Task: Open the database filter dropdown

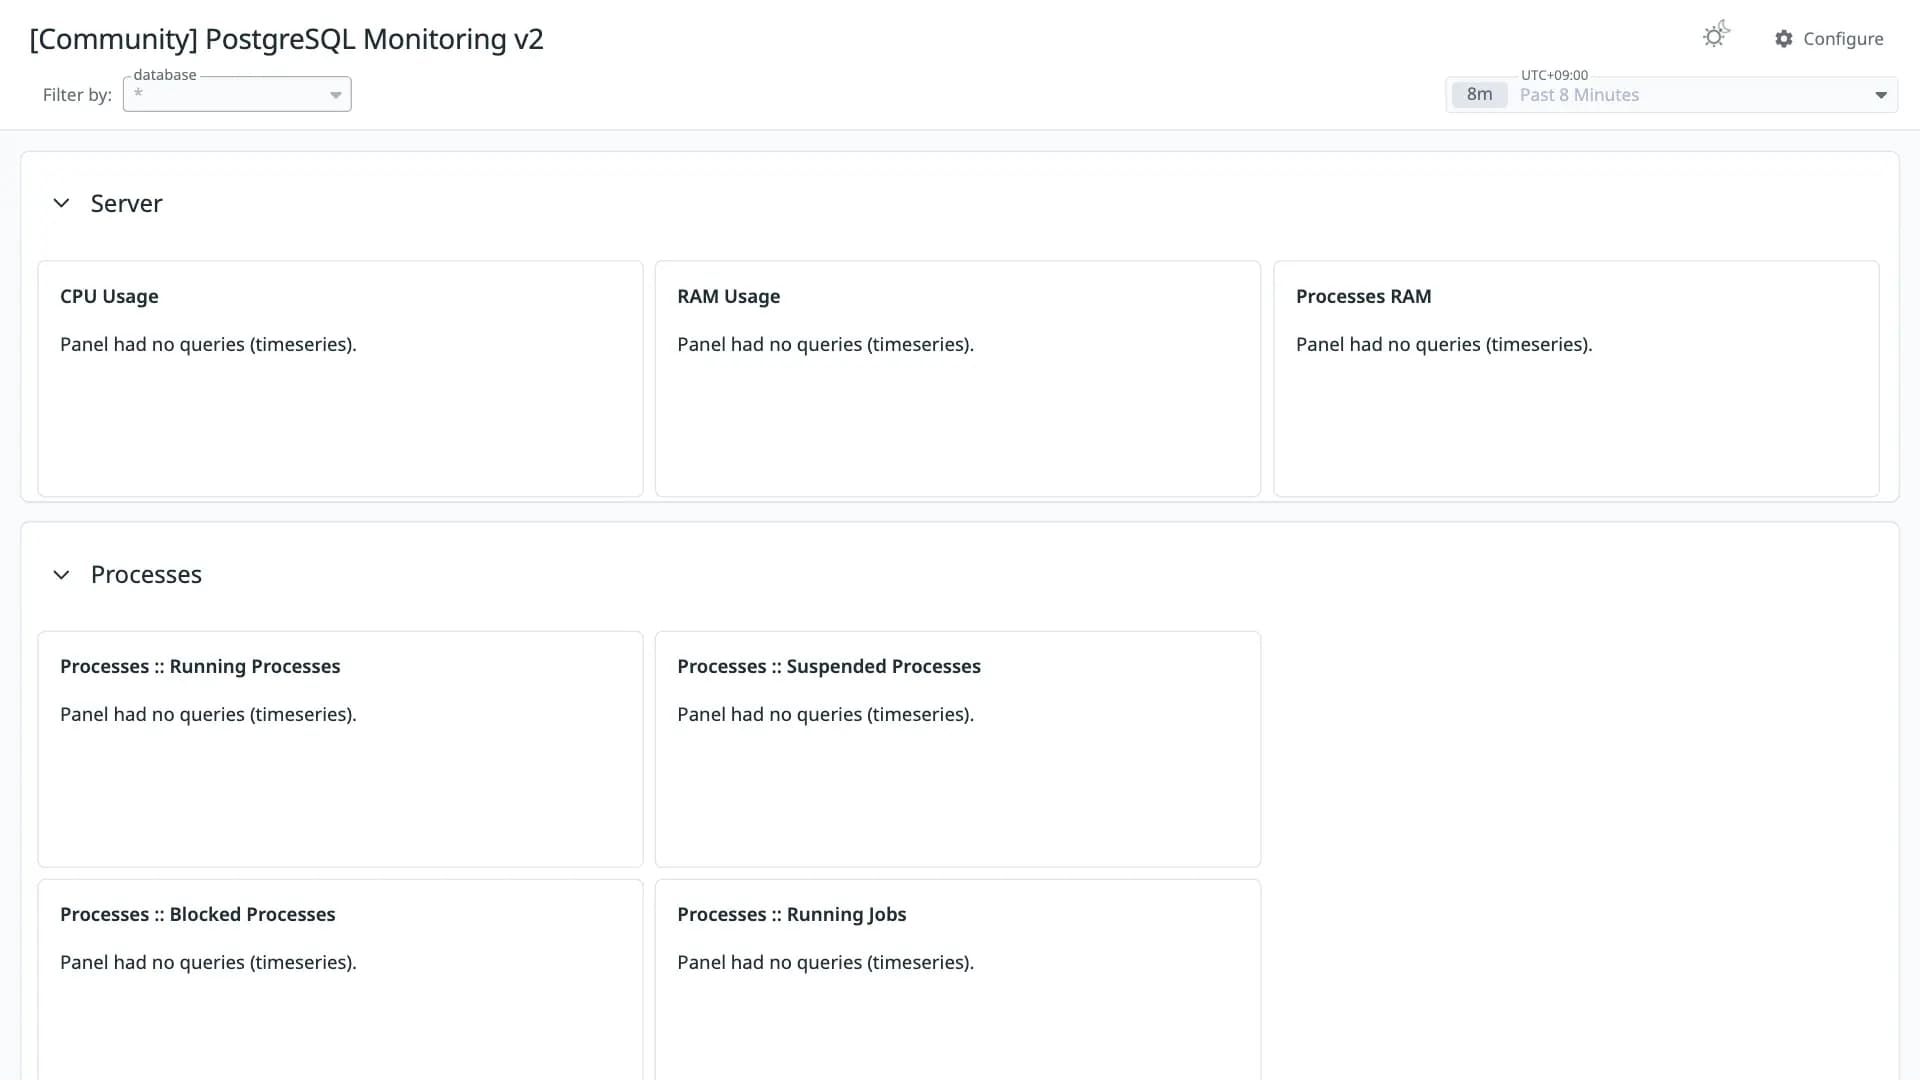Action: point(237,95)
